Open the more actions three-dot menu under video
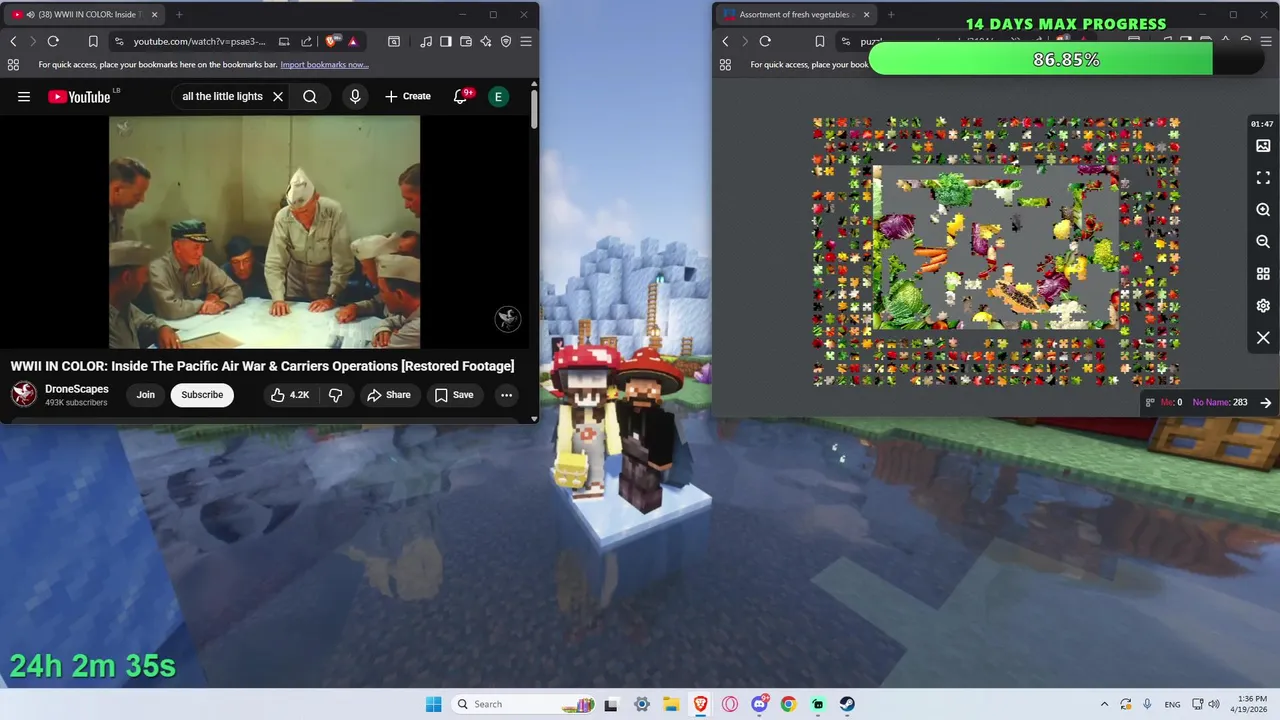 pyautogui.click(x=506, y=395)
